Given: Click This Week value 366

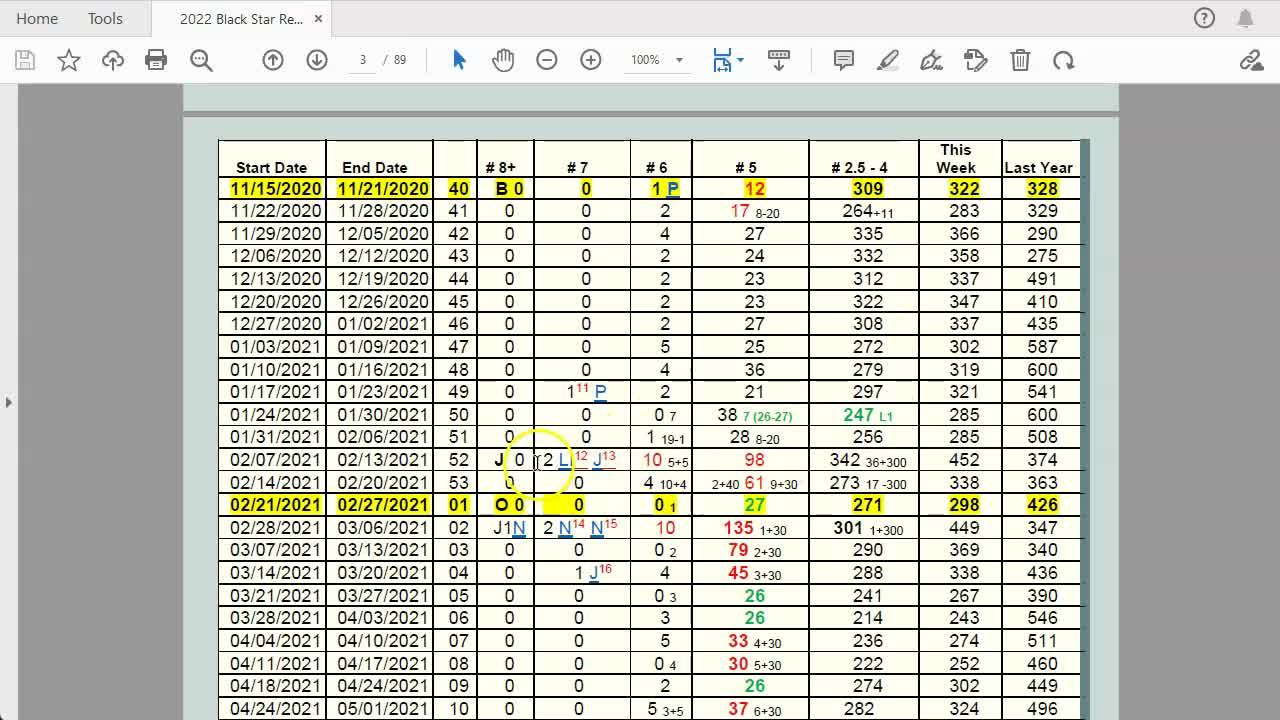Looking at the screenshot, I should 964,234.
